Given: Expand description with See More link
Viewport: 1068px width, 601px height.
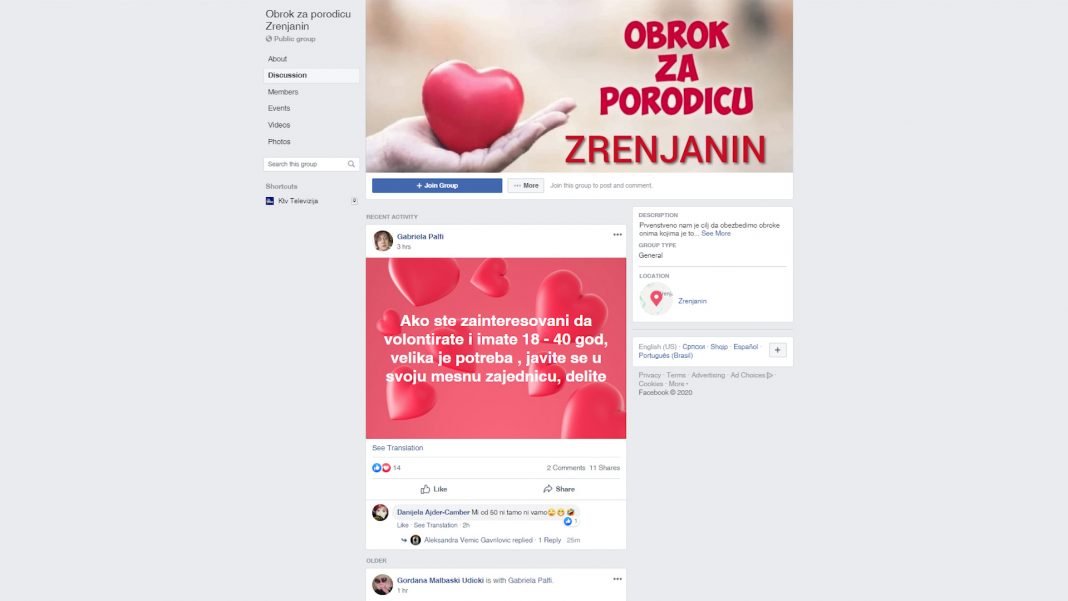Looking at the screenshot, I should click(x=716, y=234).
